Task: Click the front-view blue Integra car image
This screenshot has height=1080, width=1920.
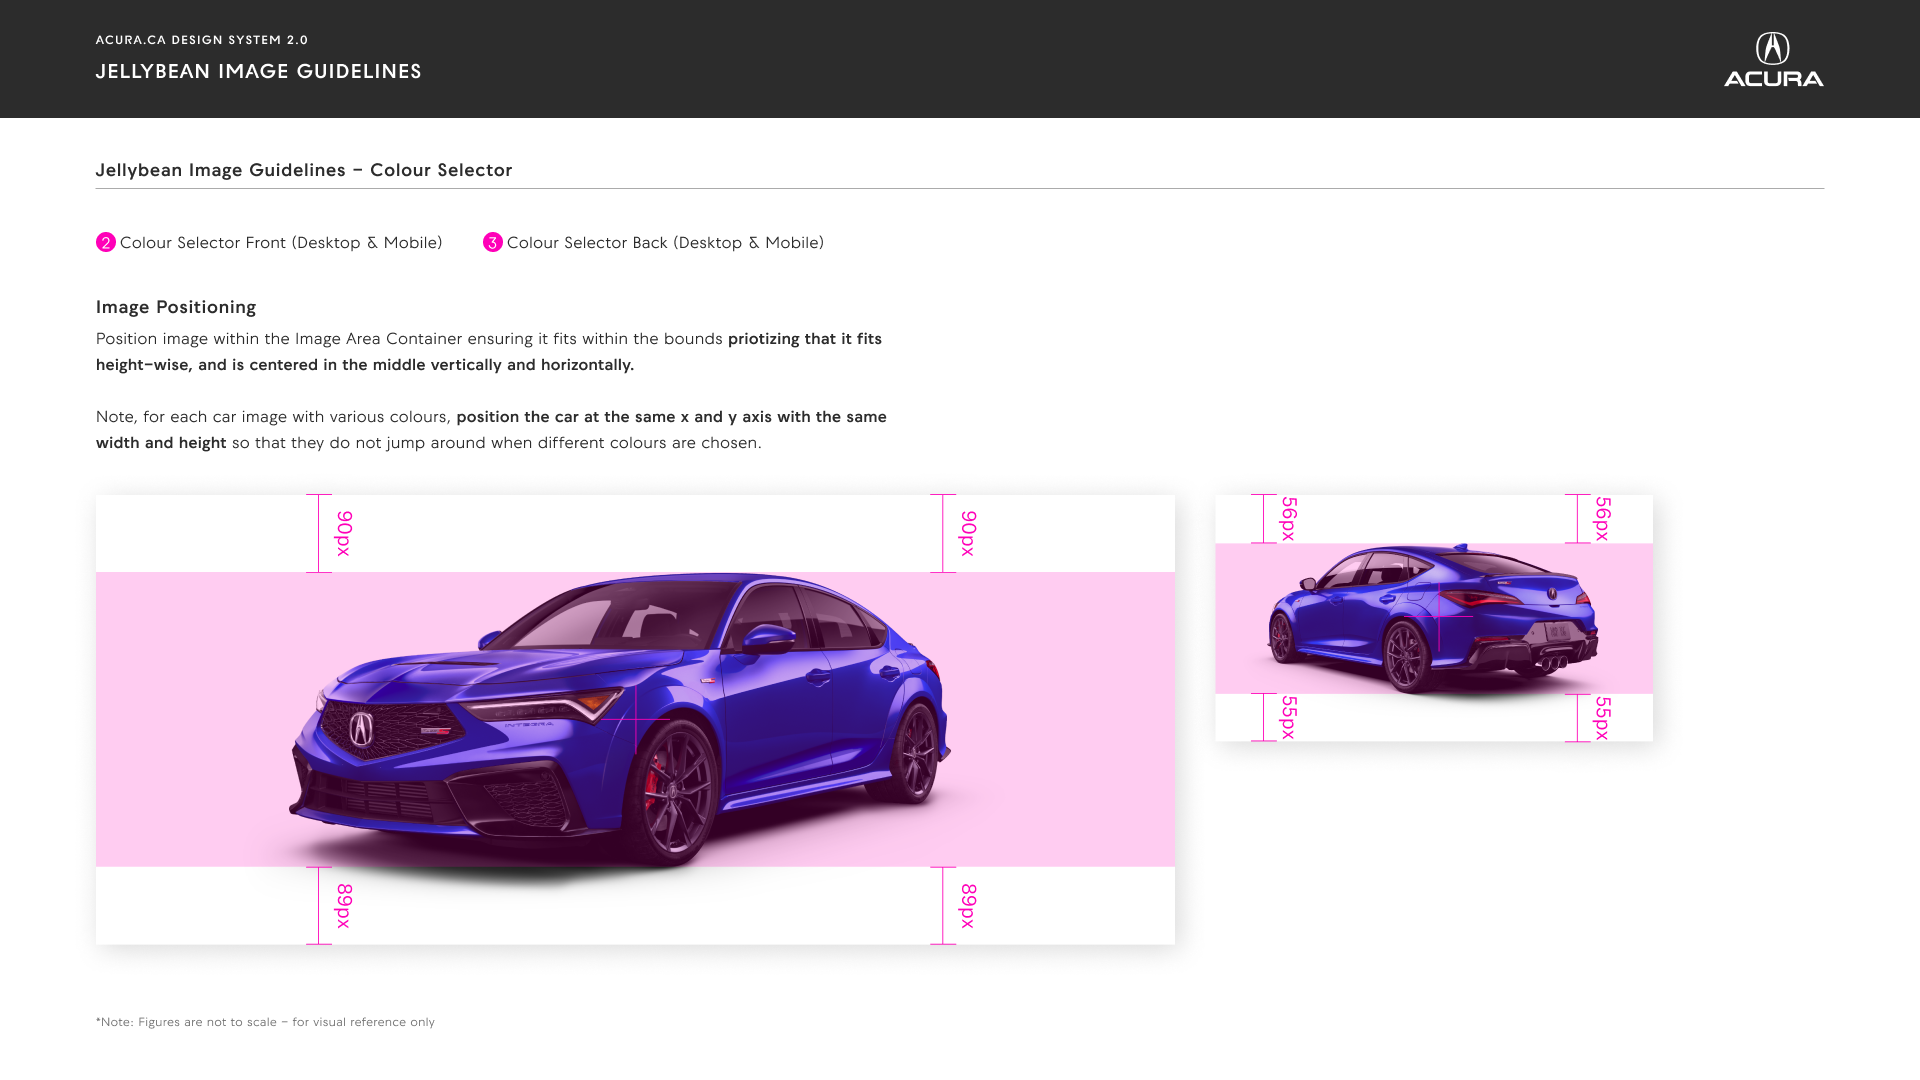Action: click(x=620, y=722)
